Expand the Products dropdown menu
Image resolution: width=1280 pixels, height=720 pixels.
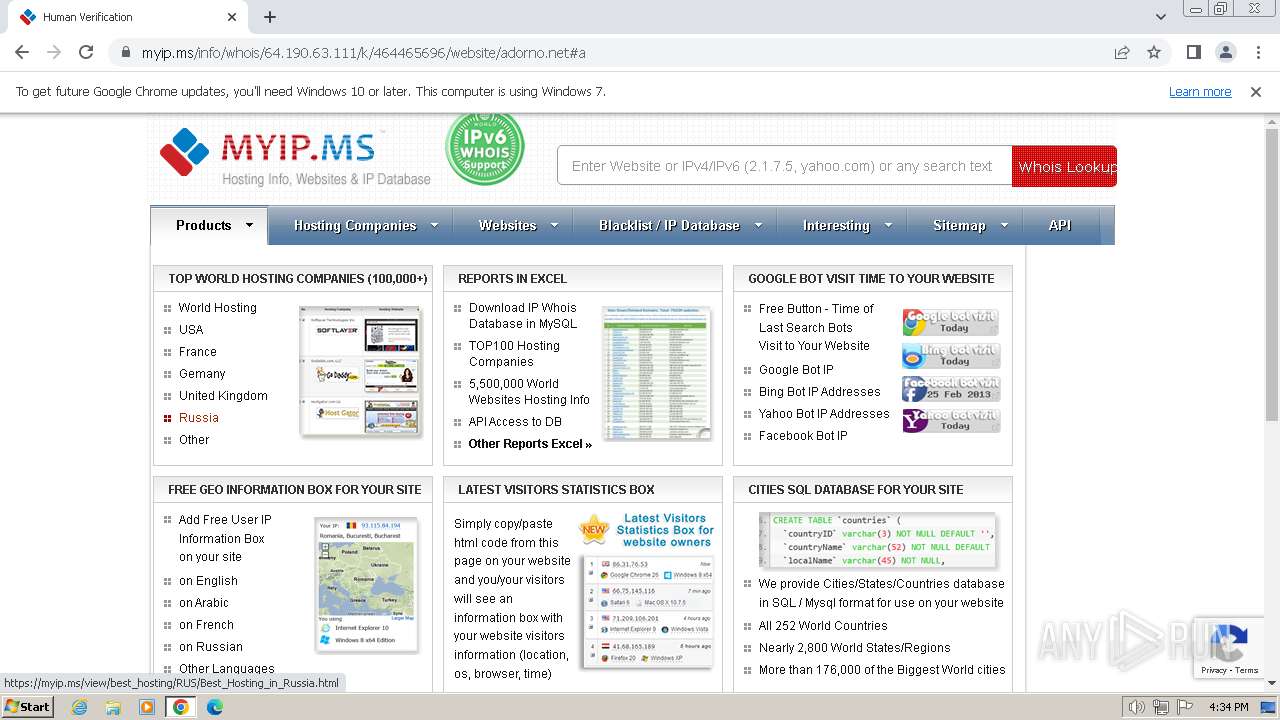click(x=209, y=225)
